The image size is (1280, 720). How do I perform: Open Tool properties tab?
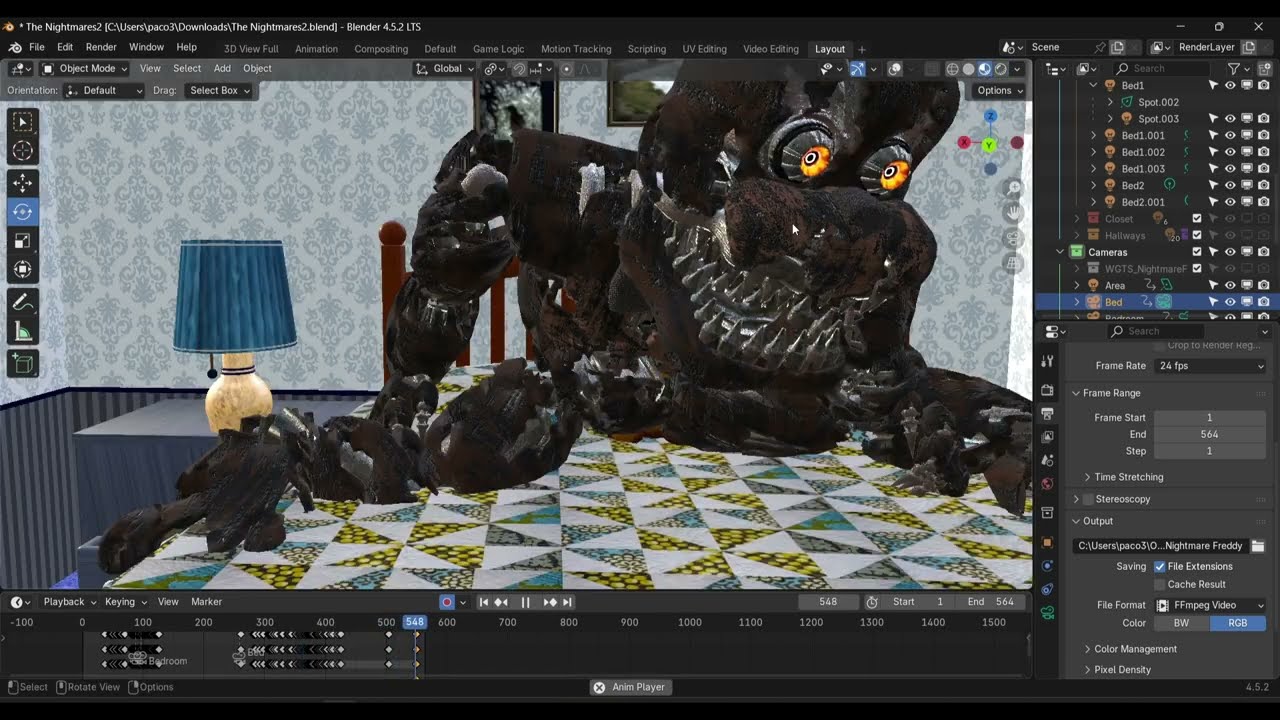(1047, 361)
